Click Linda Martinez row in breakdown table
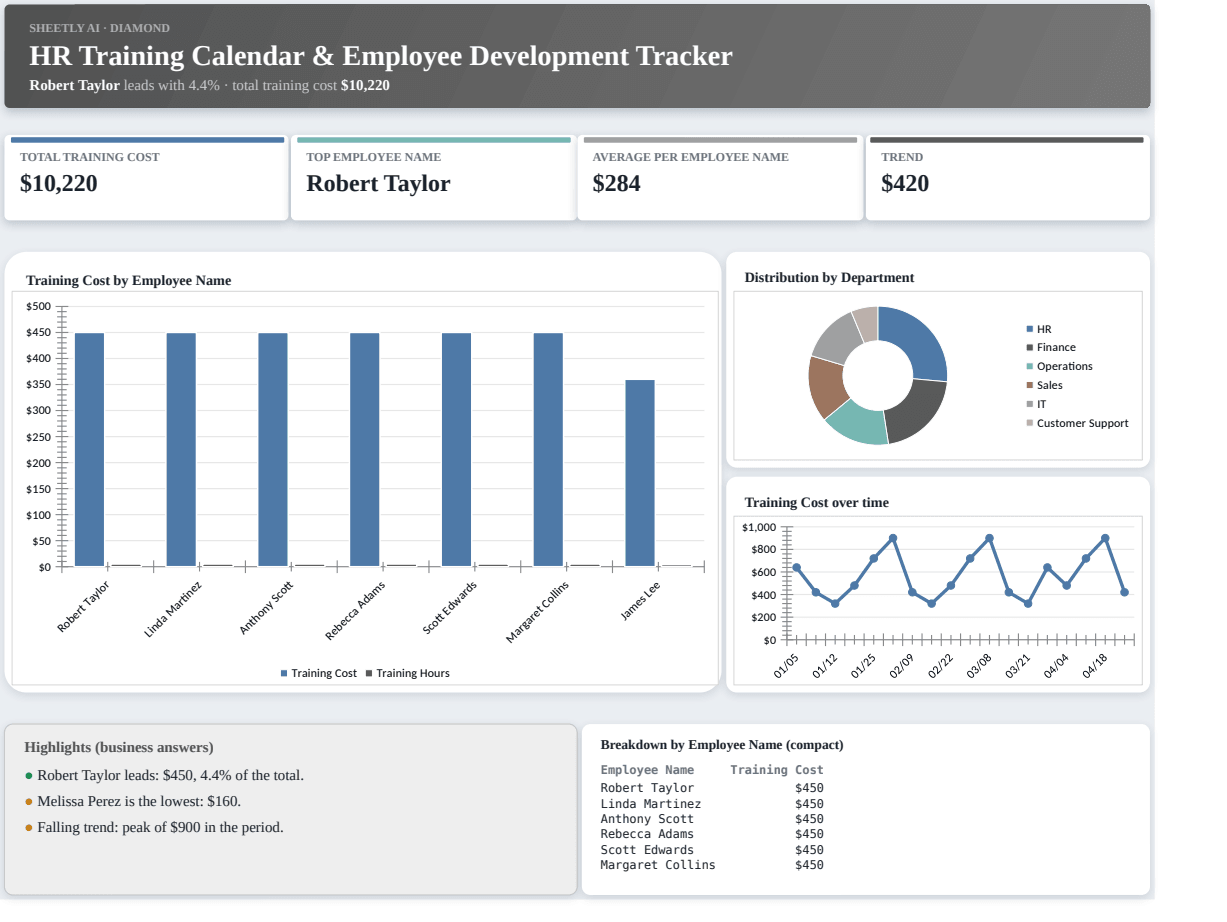Screen dimensions: 1227x922 click(x=712, y=804)
